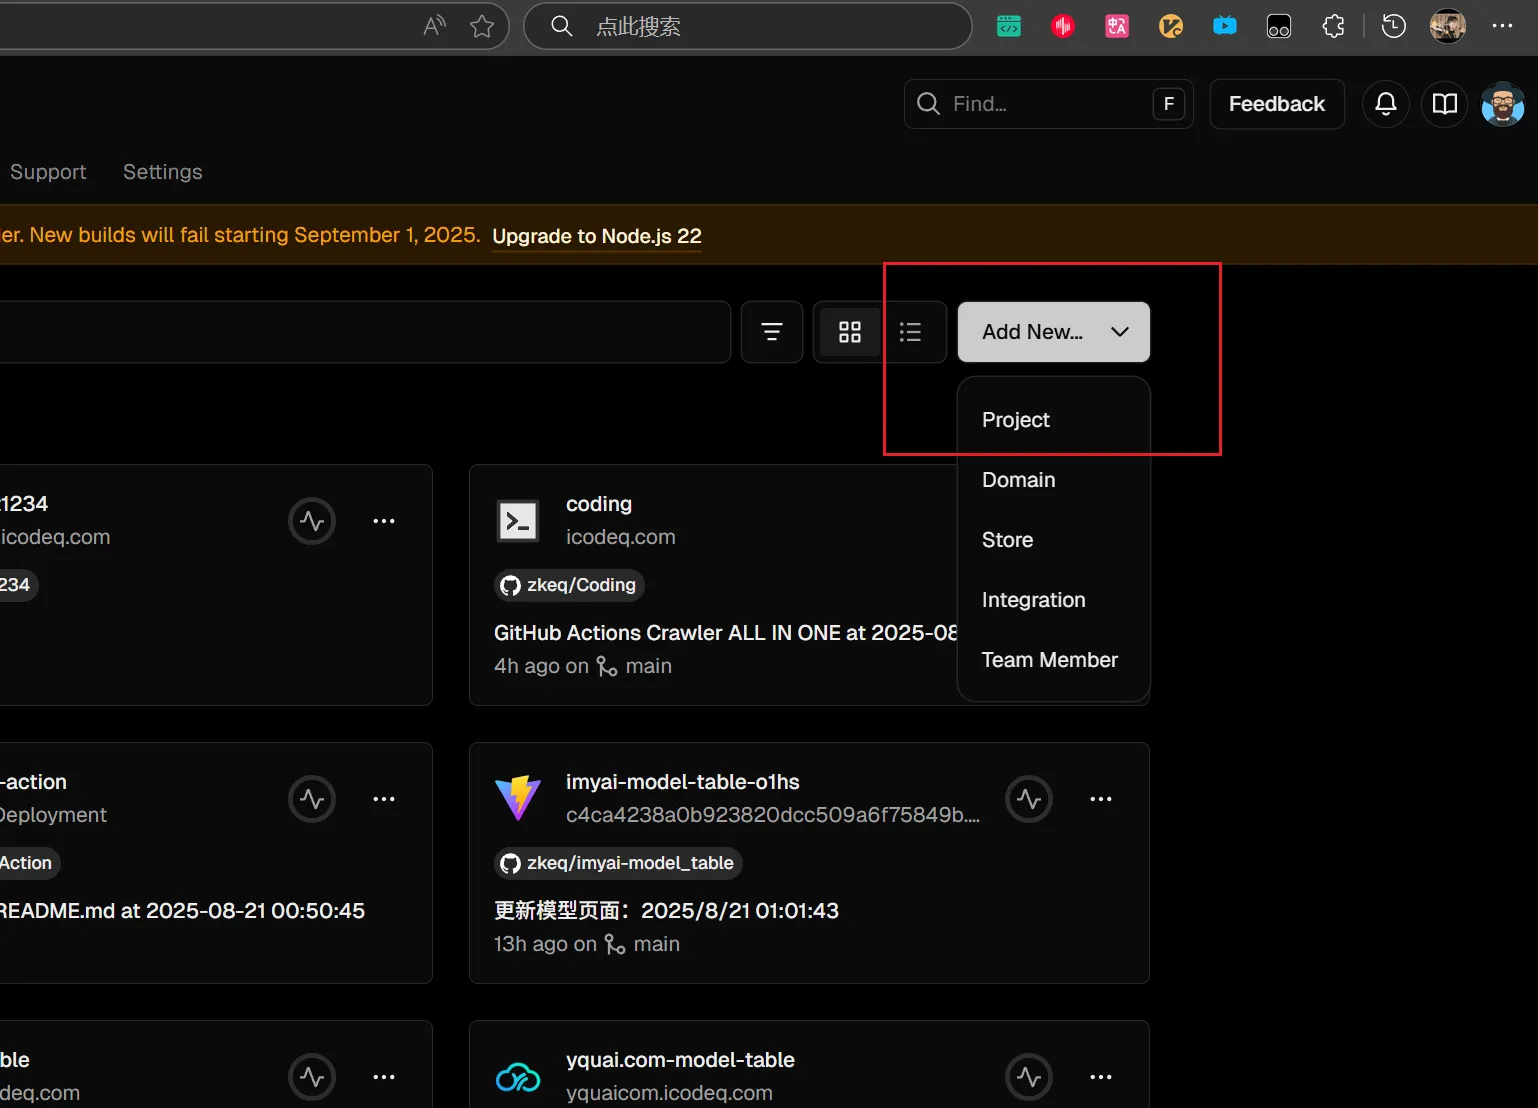
Task: Open activity status for yquai.com-model-table
Action: click(x=1029, y=1077)
